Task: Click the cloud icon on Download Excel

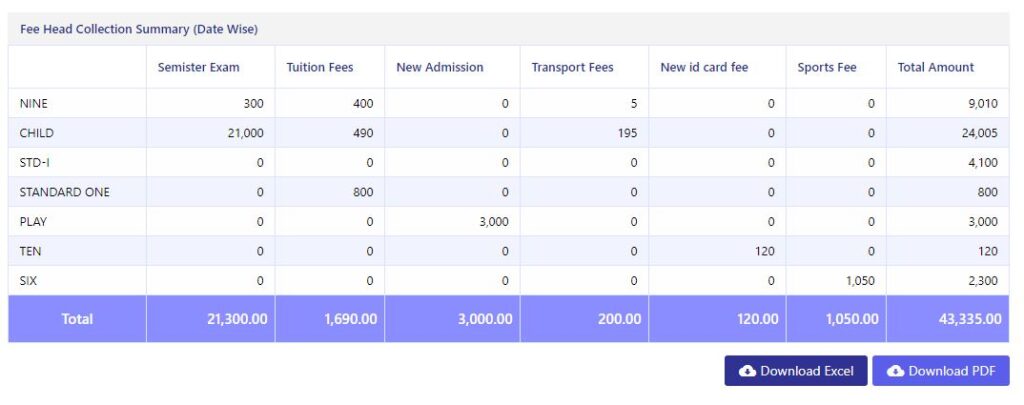Action: point(747,371)
